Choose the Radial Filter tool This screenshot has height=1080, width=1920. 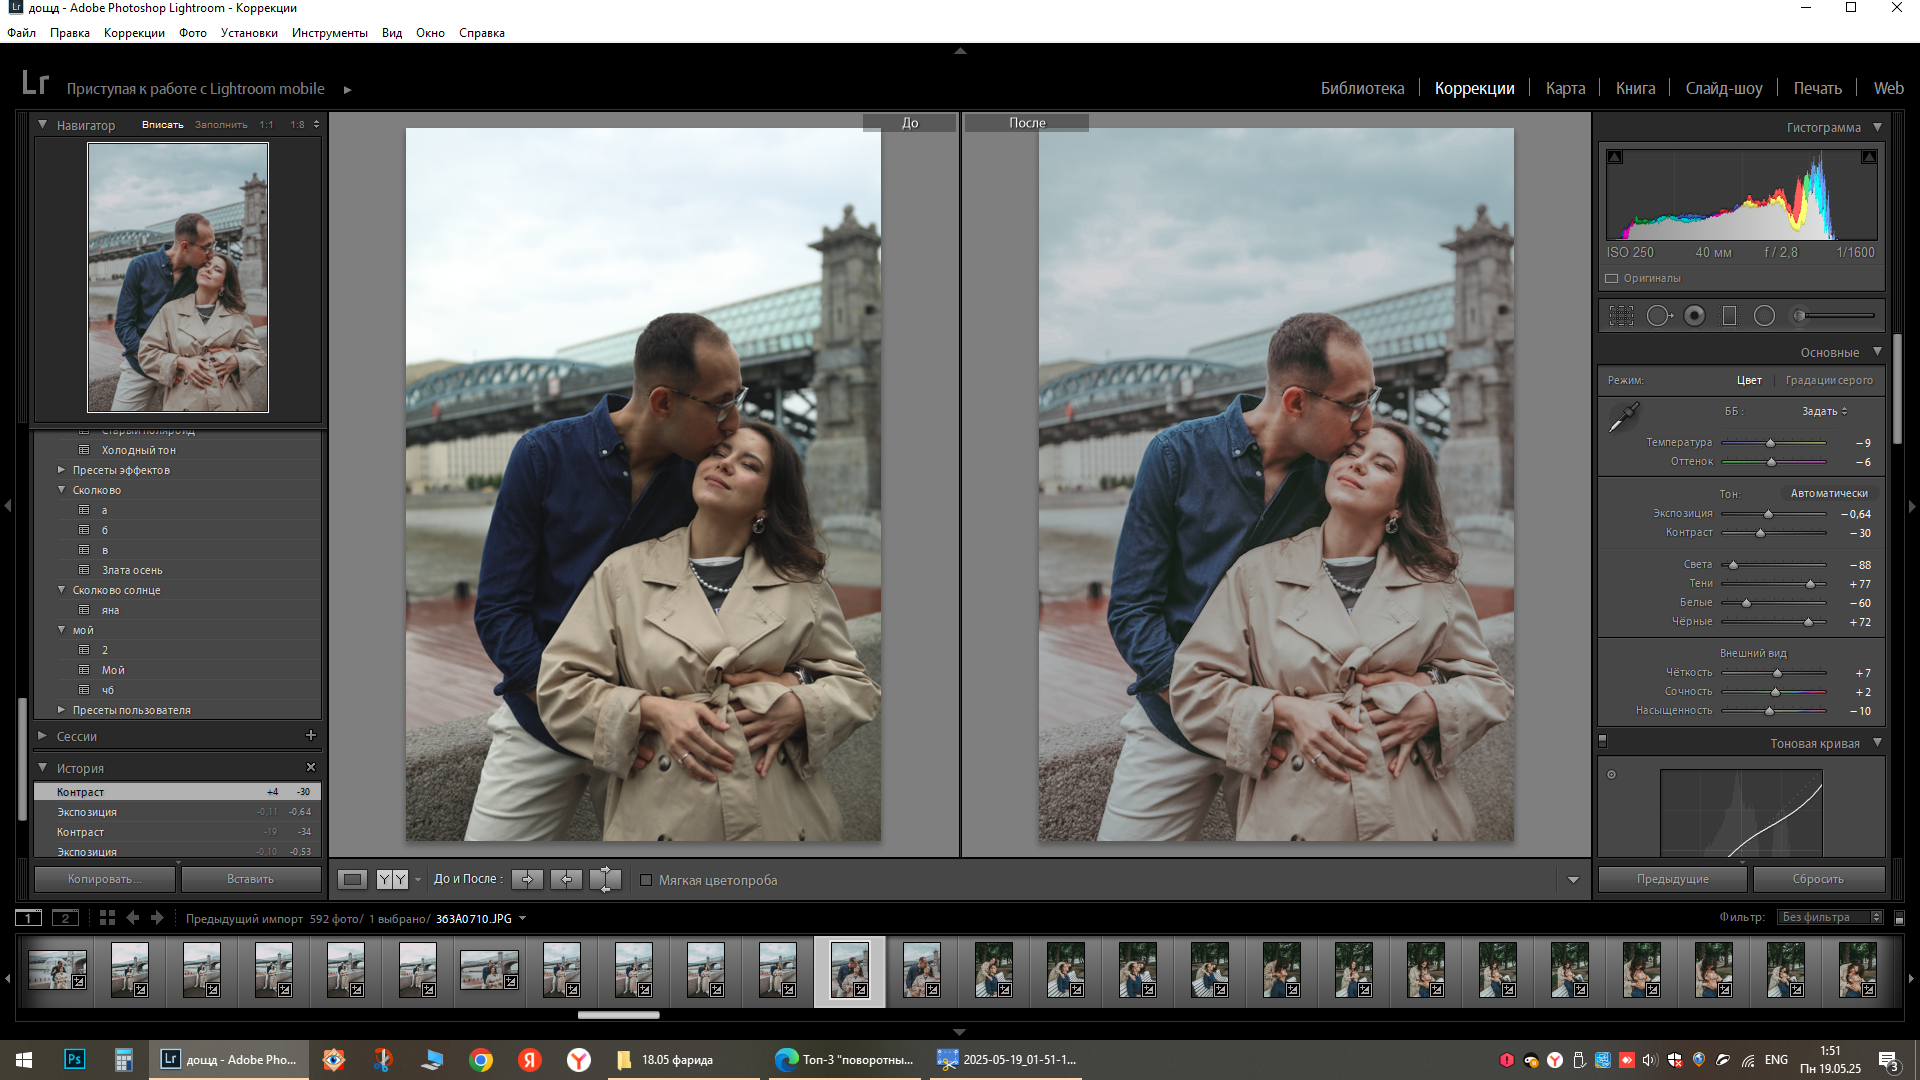click(1764, 316)
